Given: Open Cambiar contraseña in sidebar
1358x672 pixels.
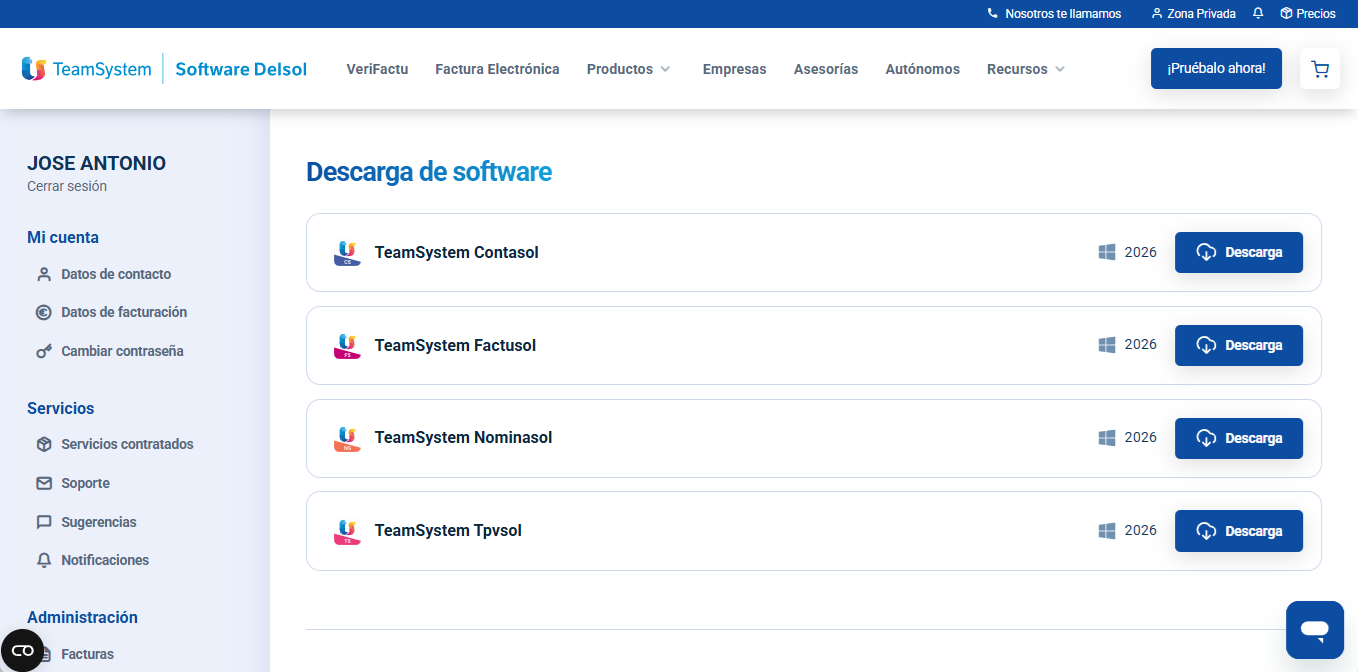Looking at the screenshot, I should pyautogui.click(x=122, y=351).
